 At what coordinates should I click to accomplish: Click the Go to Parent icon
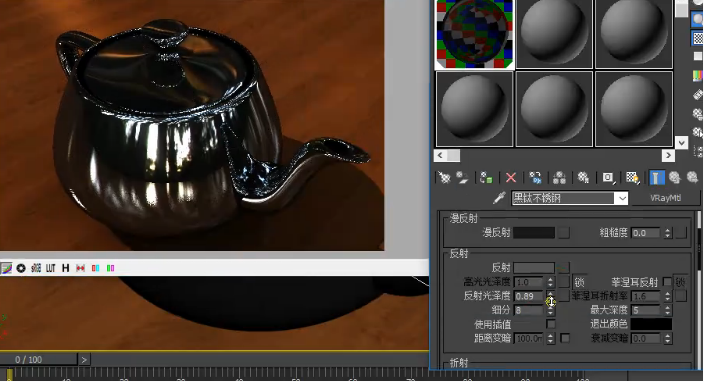(x=674, y=178)
